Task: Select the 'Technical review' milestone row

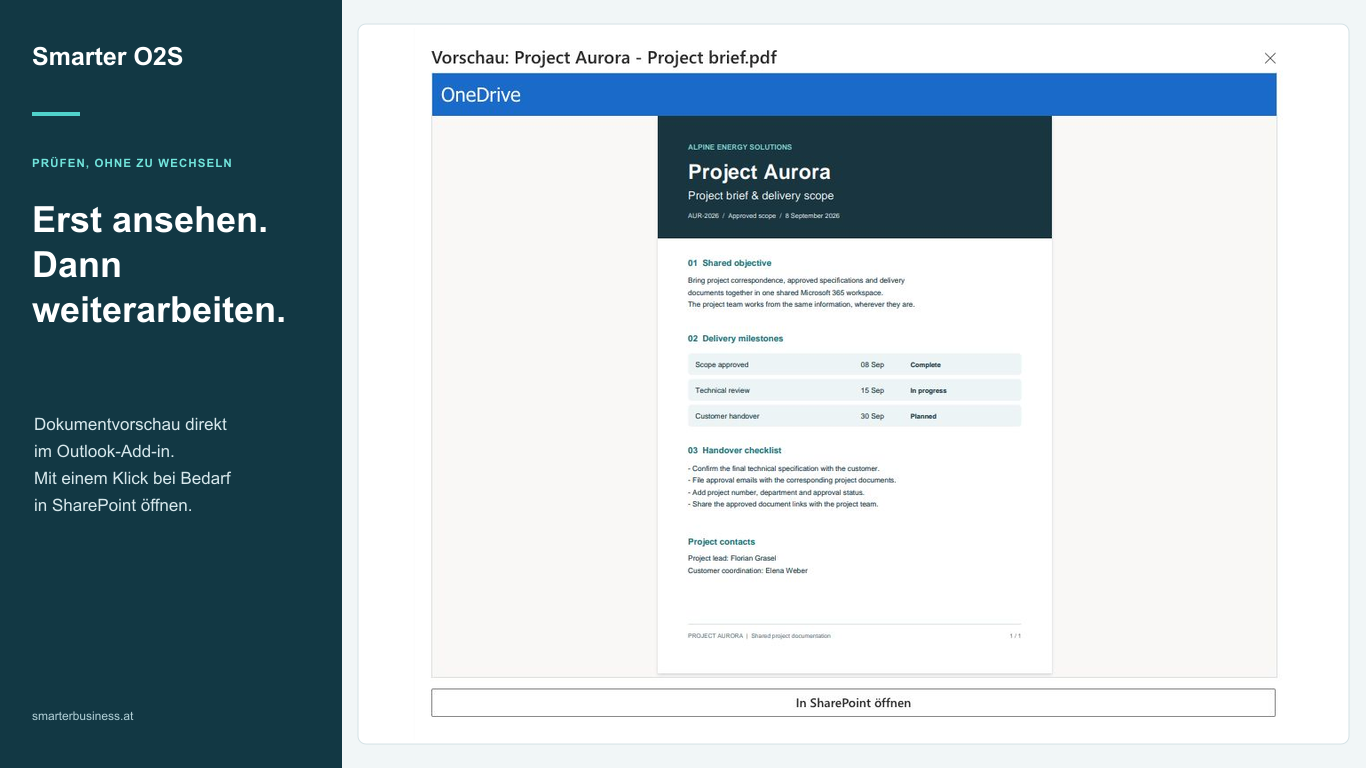Action: pyautogui.click(x=855, y=390)
